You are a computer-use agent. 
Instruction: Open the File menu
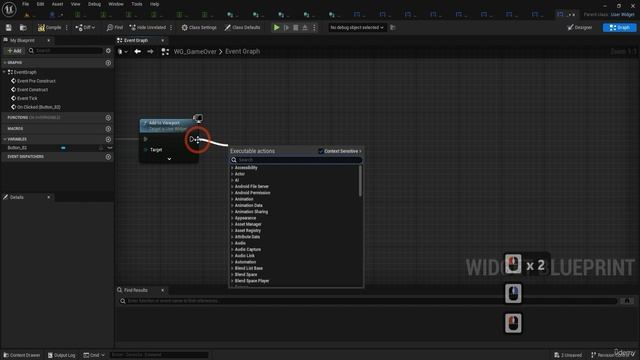(x=25, y=4)
